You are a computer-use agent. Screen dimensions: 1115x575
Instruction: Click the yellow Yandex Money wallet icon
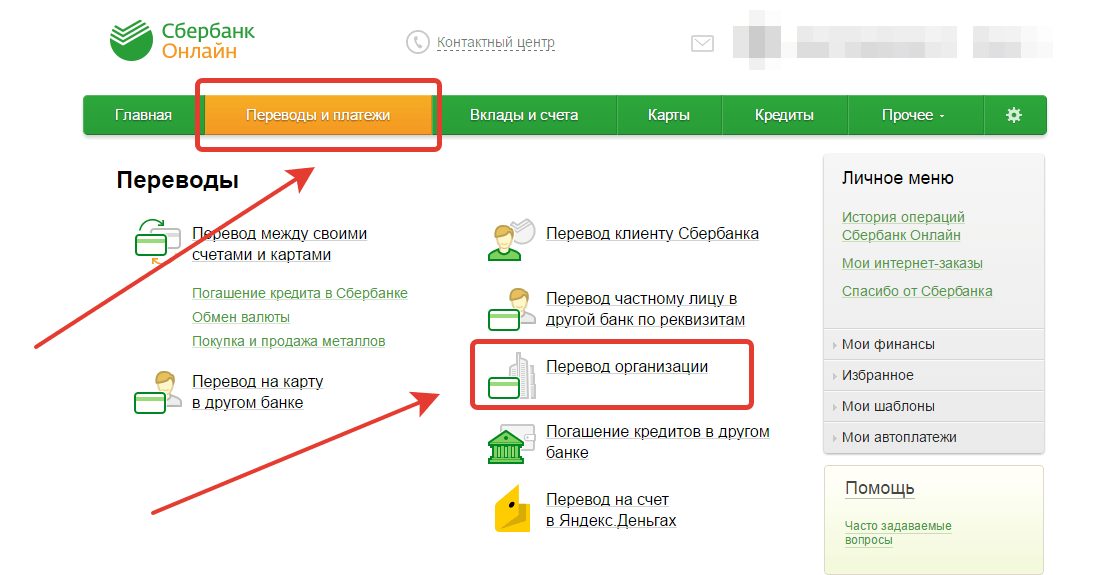click(x=513, y=508)
